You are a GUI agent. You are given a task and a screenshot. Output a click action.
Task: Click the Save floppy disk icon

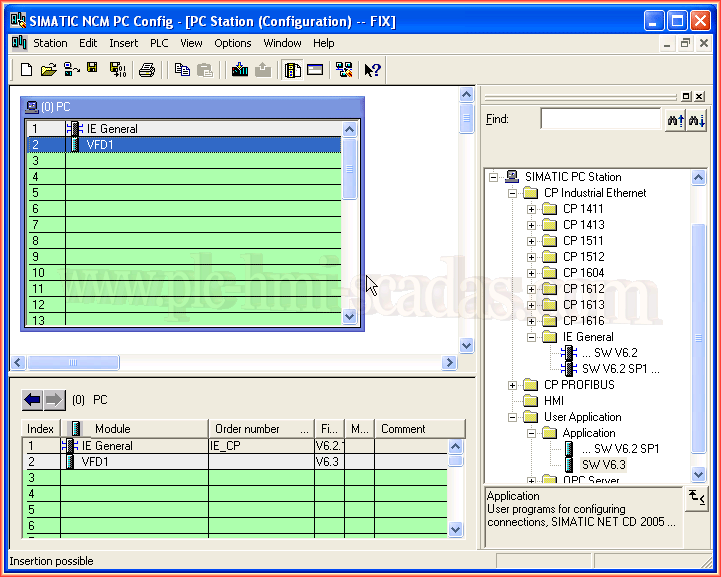click(x=92, y=69)
